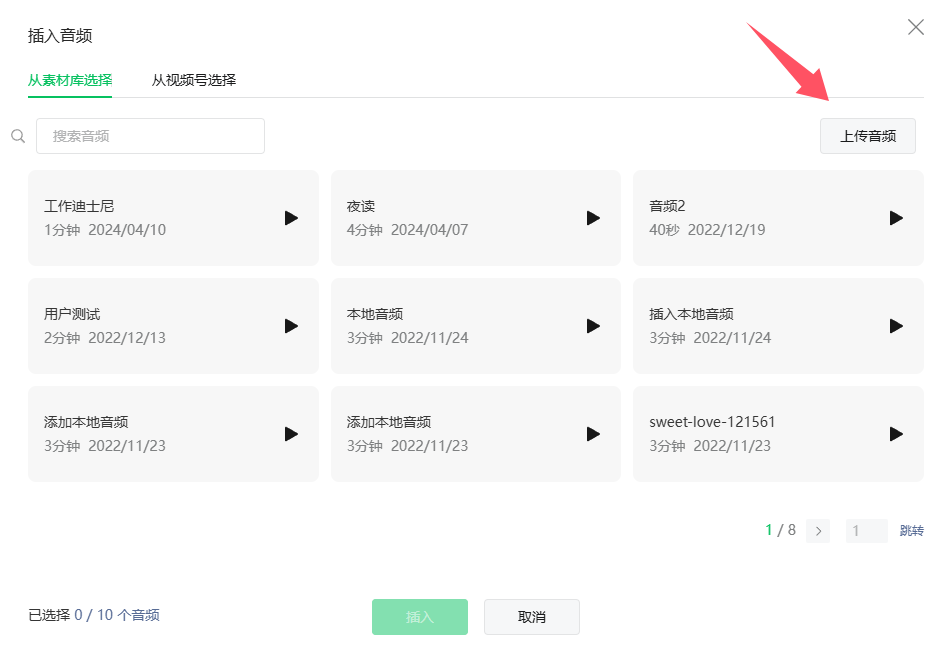Screen dimensions: 949x651
Task: Select the 从素材库选择 tab
Action: click(70, 80)
